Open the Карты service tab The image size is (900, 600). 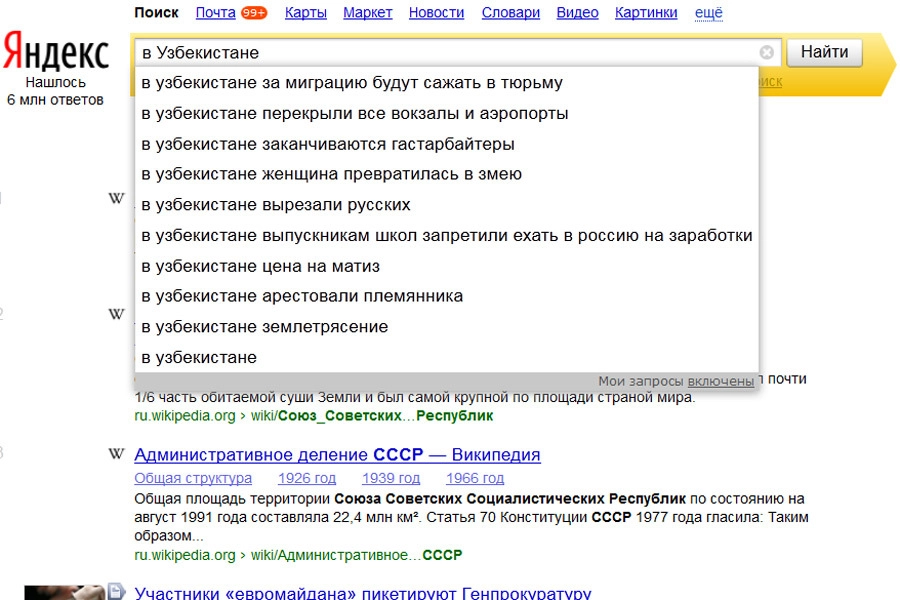[305, 13]
